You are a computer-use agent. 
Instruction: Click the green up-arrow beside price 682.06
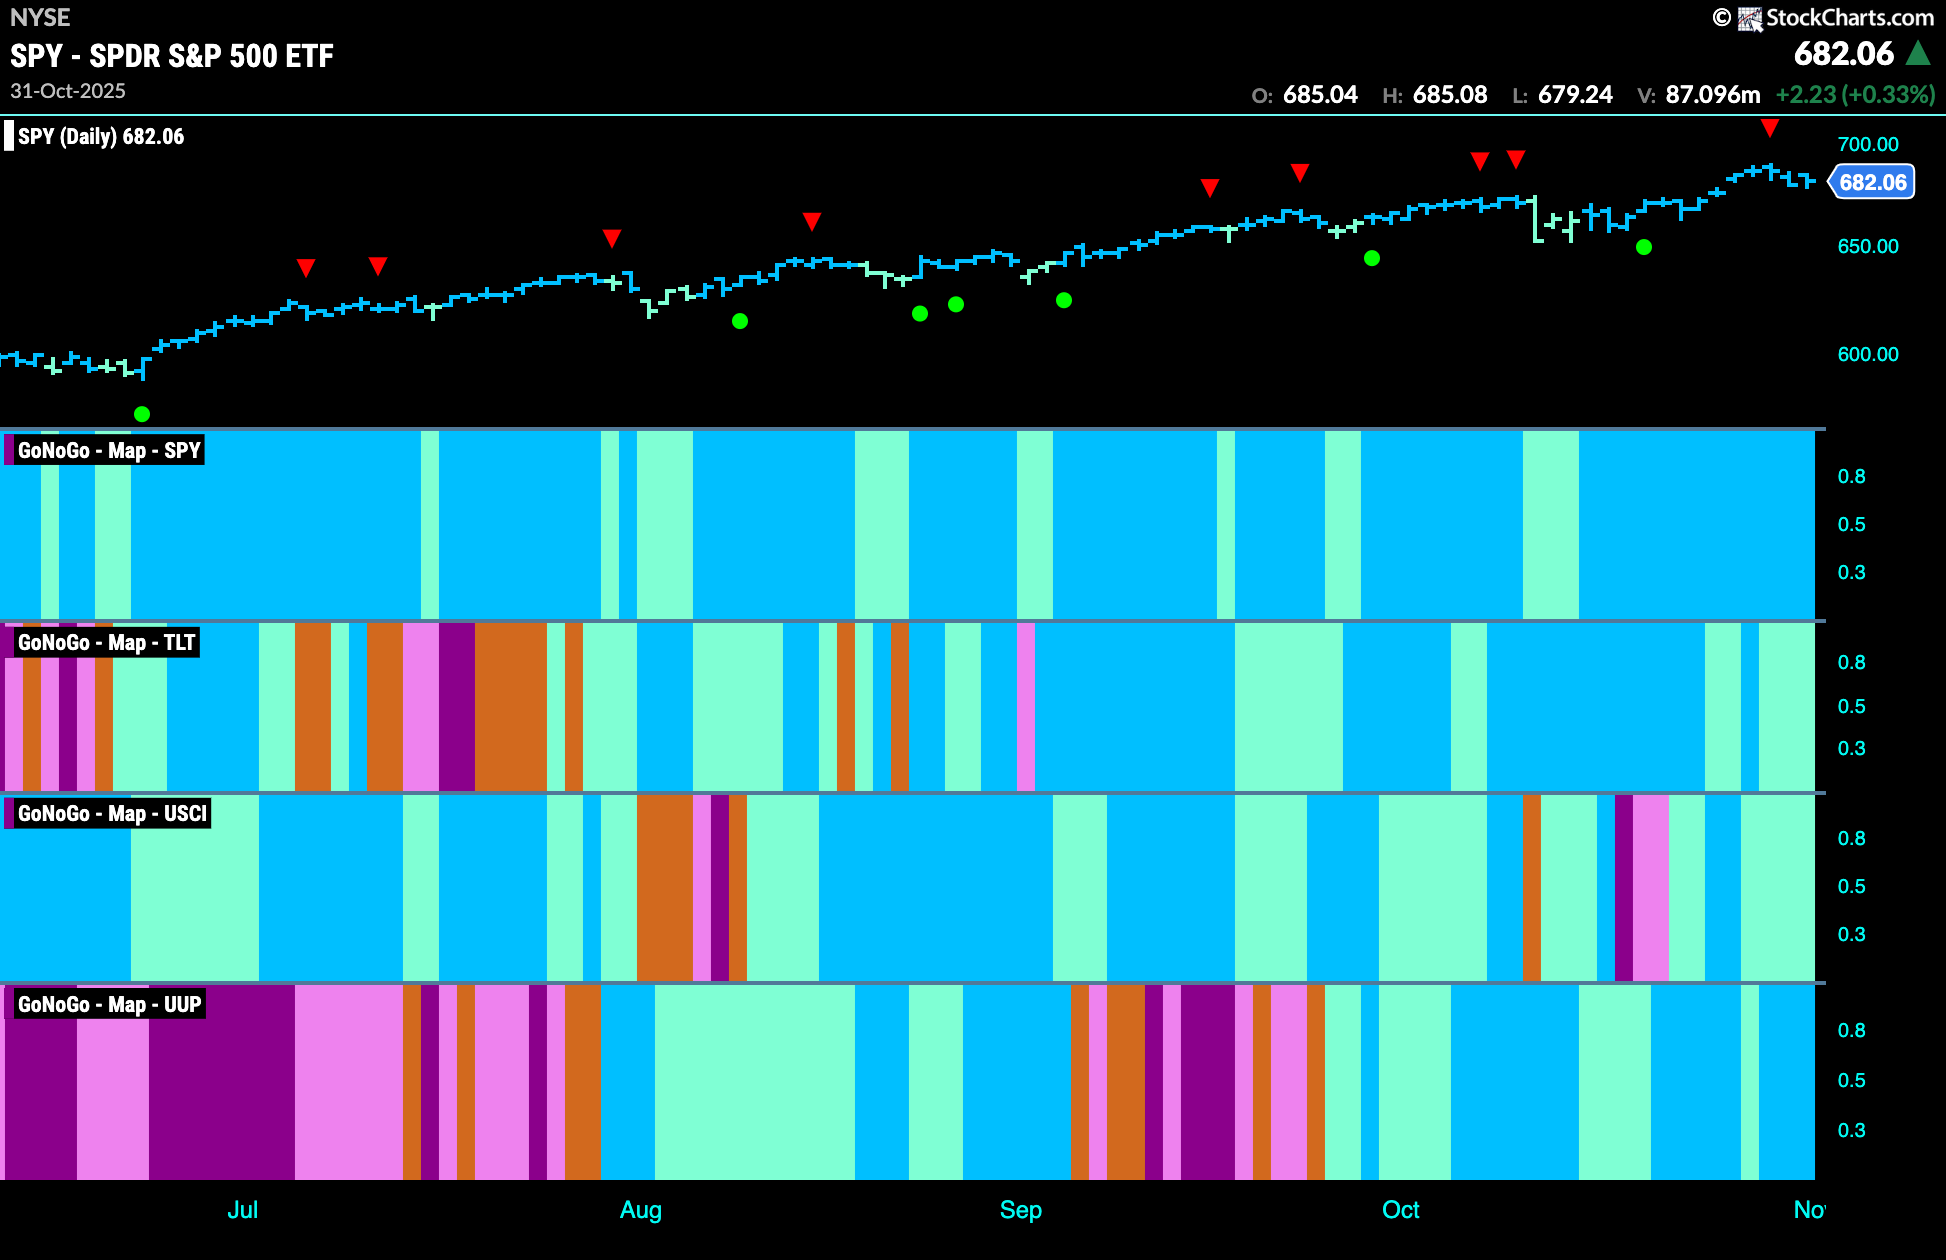point(1918,53)
